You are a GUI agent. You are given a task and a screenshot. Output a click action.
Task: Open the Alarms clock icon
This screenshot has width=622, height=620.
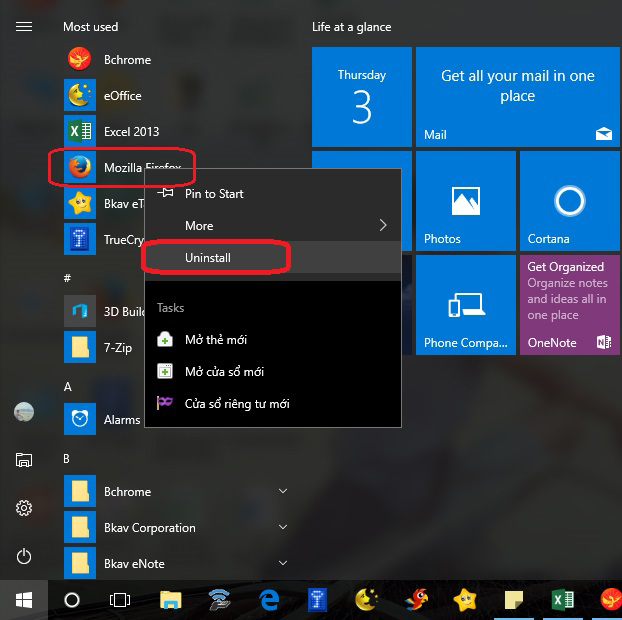pyautogui.click(x=80, y=419)
